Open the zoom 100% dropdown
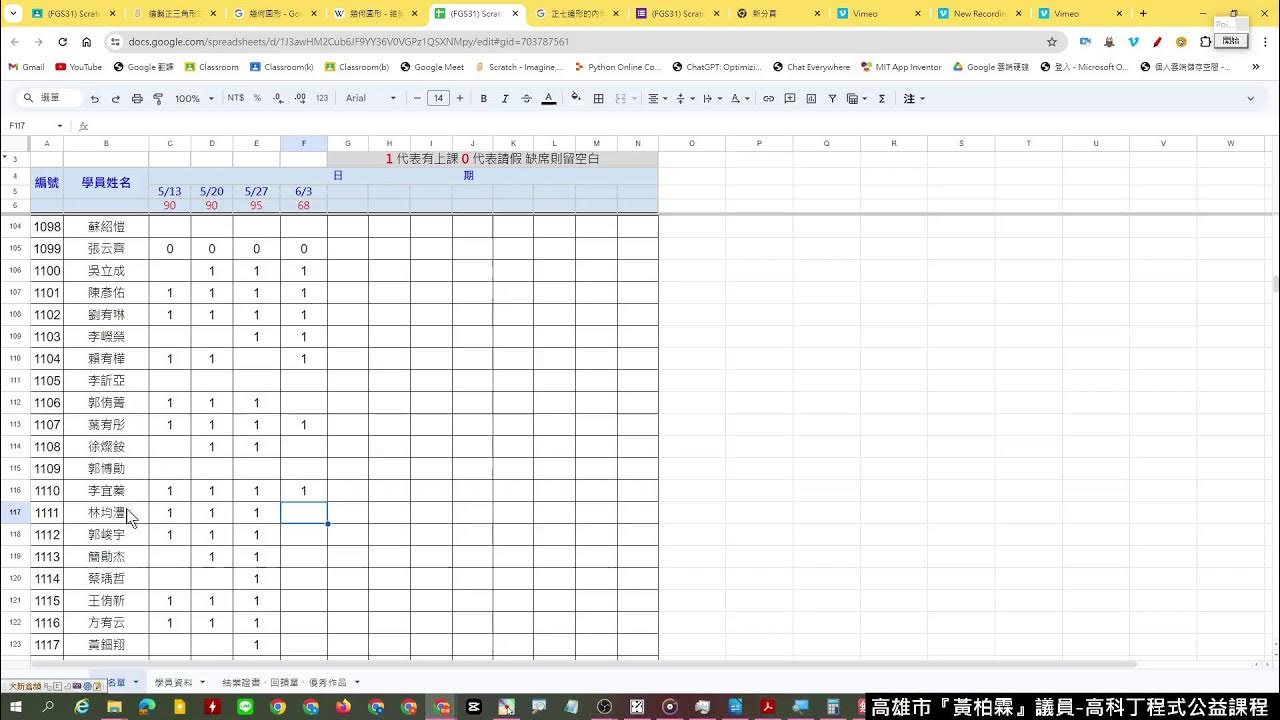The width and height of the screenshot is (1280, 720). click(194, 98)
